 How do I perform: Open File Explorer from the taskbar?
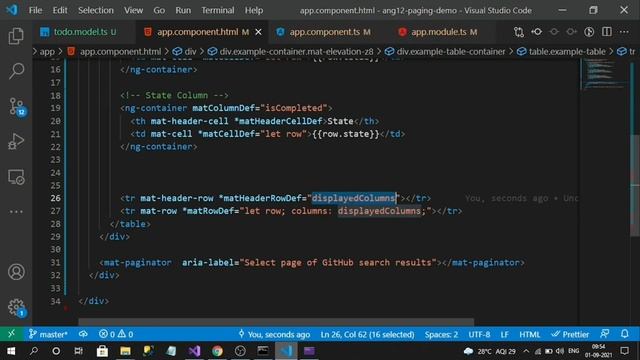pyautogui.click(x=125, y=351)
